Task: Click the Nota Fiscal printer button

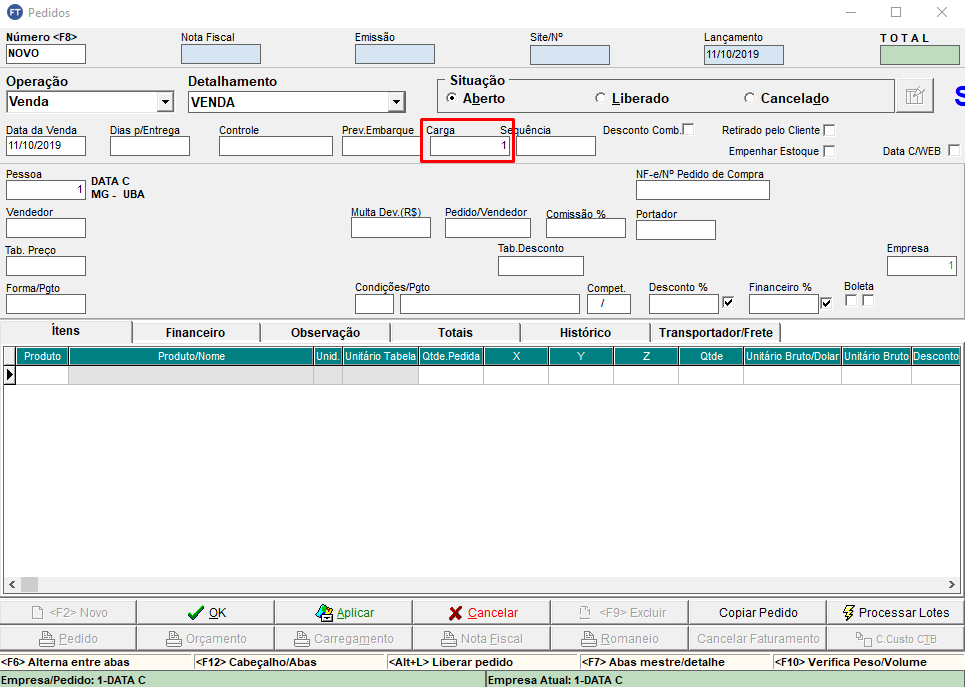Action: (x=482, y=638)
